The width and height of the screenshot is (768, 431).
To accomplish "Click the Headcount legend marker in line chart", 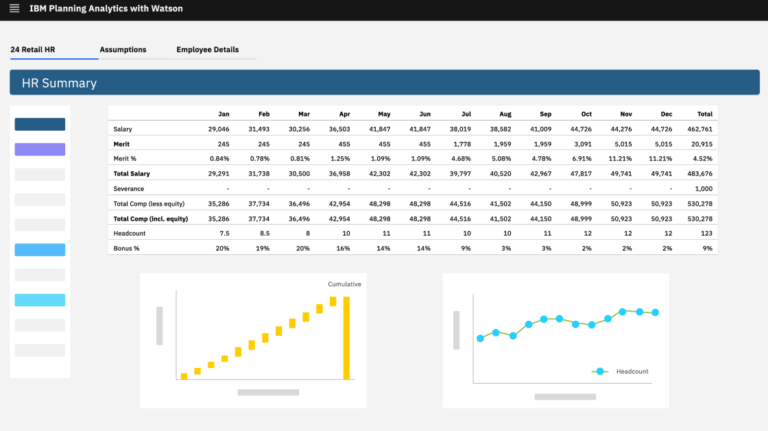I will [600, 371].
